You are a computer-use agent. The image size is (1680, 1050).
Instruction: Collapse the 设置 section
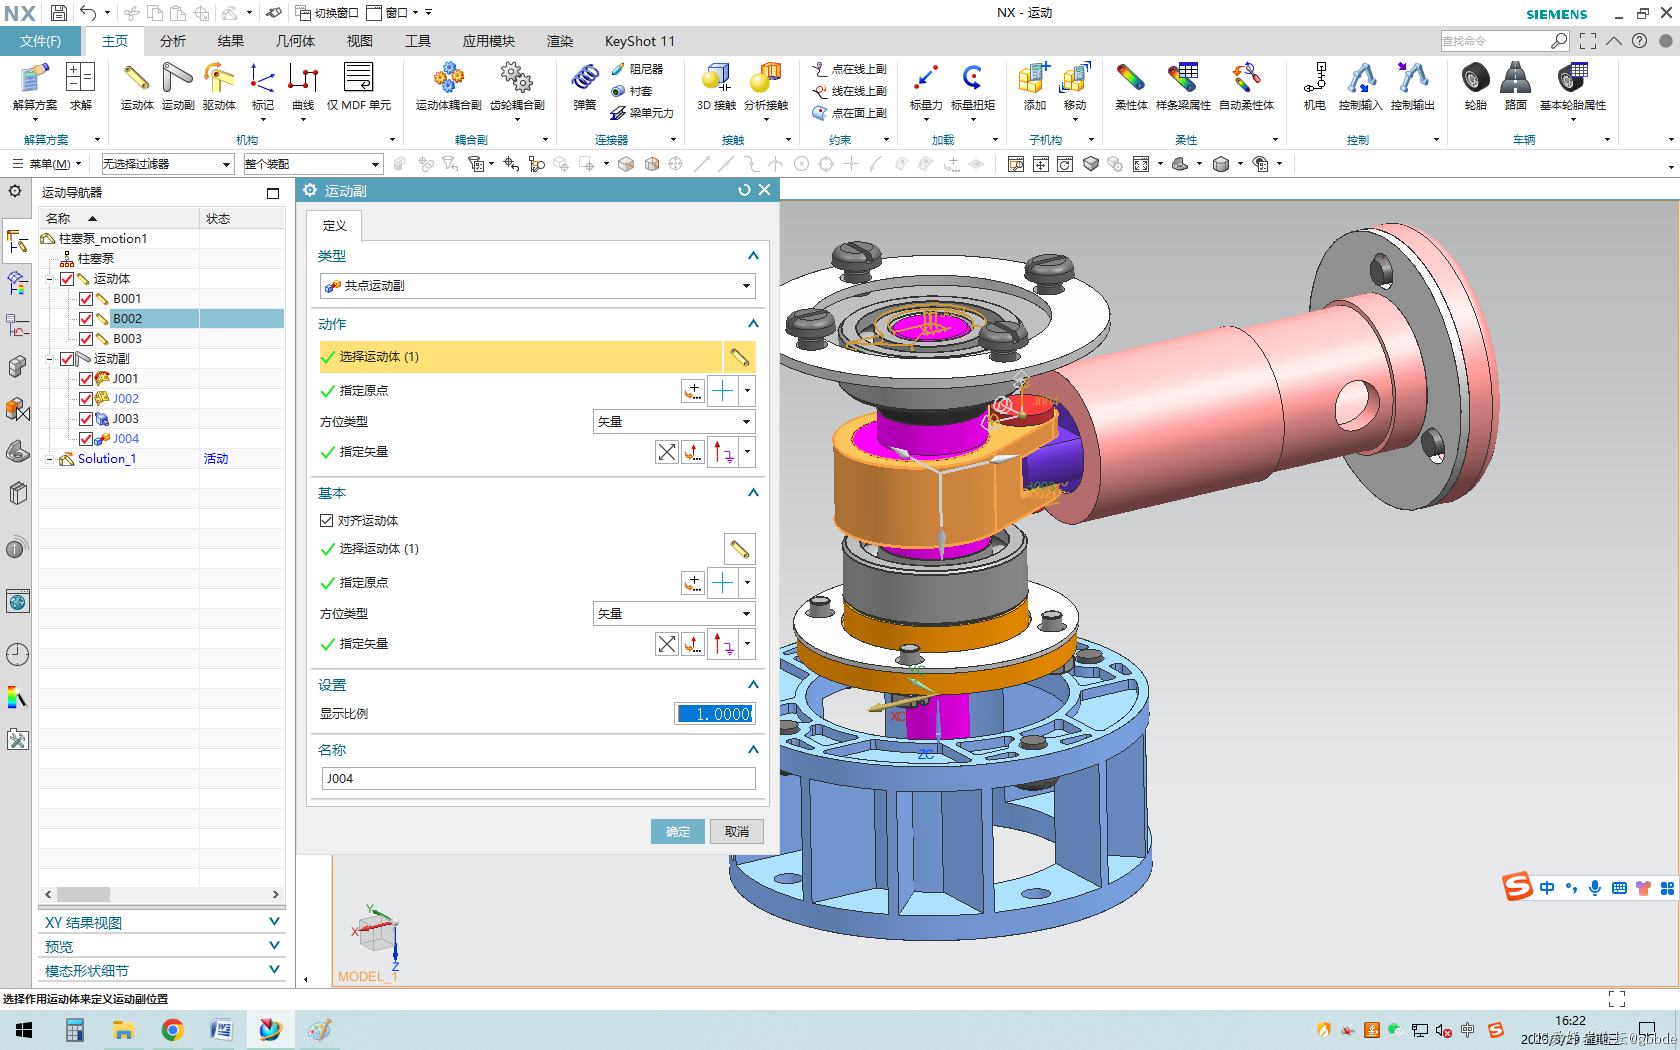pyautogui.click(x=753, y=685)
